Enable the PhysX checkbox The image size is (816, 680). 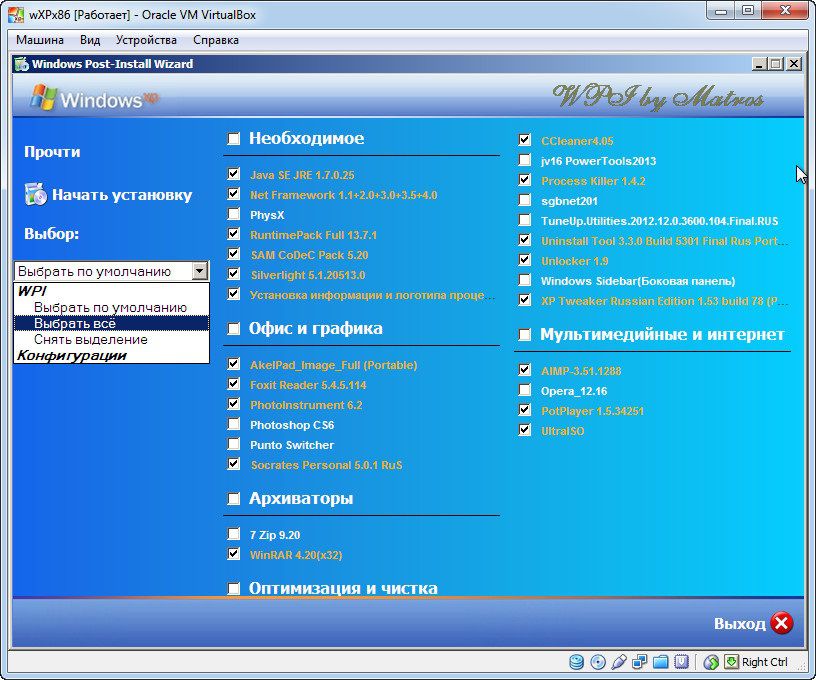click(234, 214)
